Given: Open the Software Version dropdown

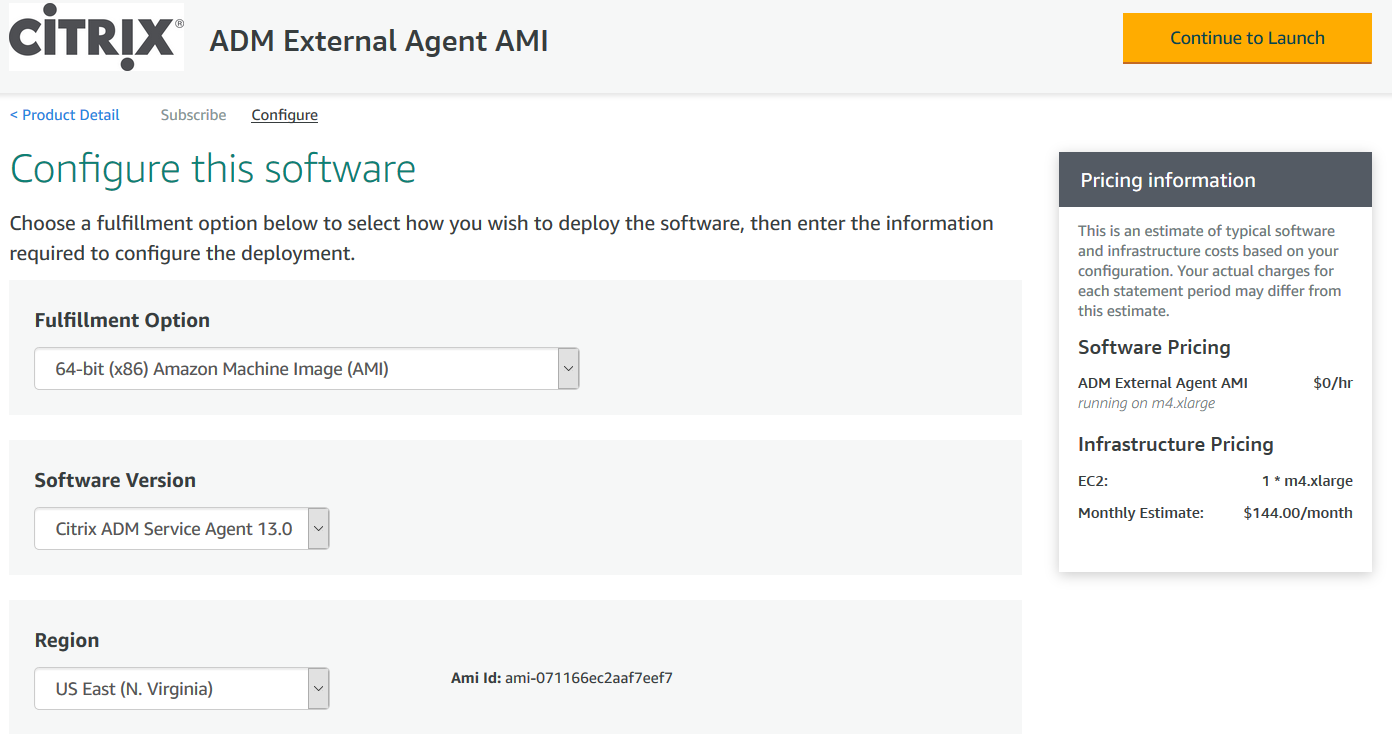Looking at the screenshot, I should pyautogui.click(x=181, y=528).
